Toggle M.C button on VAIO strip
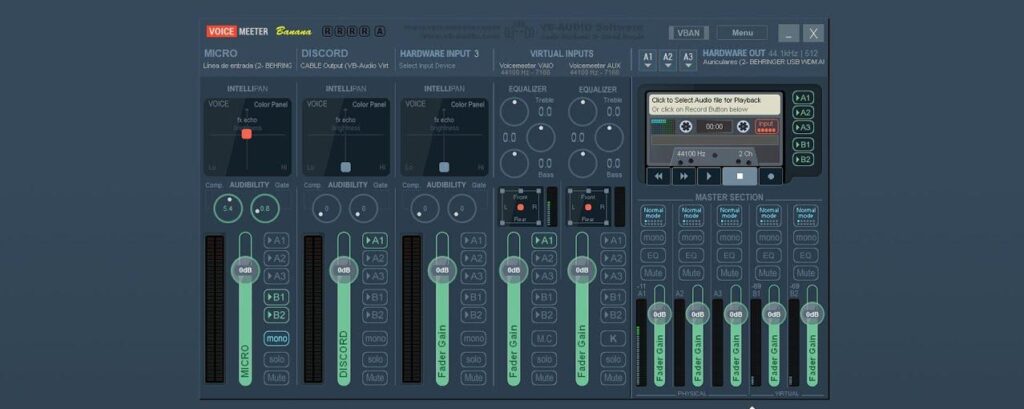 543,338
